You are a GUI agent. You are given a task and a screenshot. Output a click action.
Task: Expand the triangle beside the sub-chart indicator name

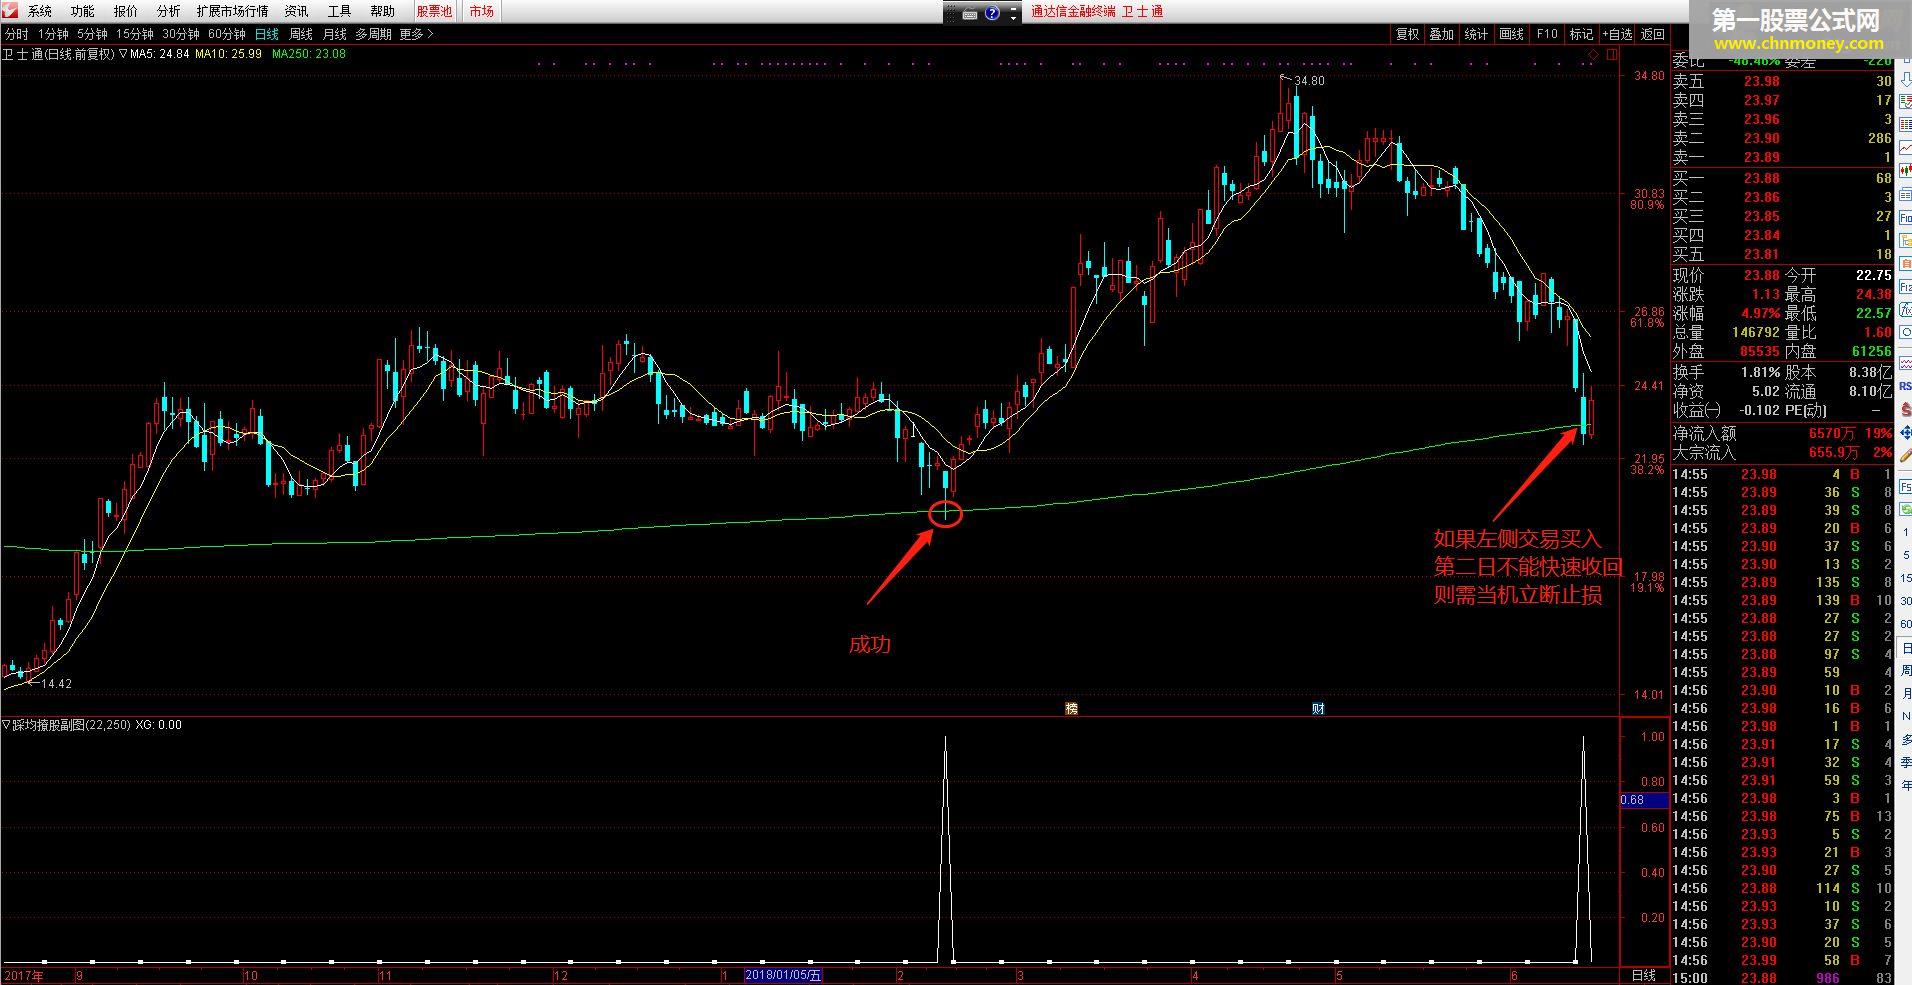pyautogui.click(x=6, y=725)
